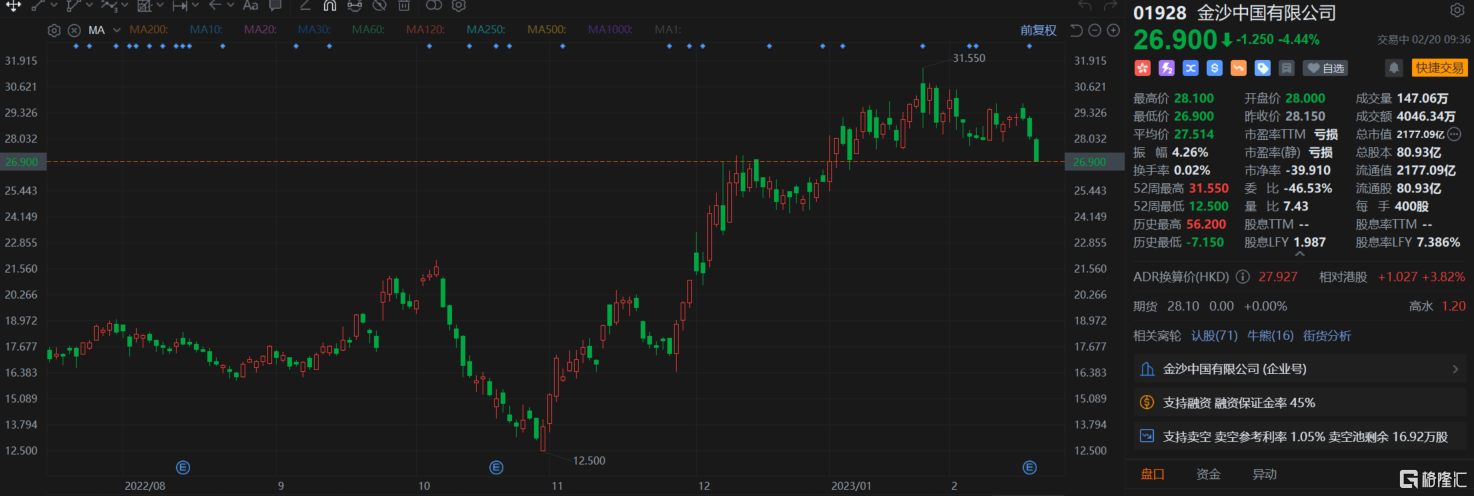Viewport: 1474px width, 496px height.
Task: Select the Aa text annotation tool
Action: pyautogui.click(x=251, y=5)
